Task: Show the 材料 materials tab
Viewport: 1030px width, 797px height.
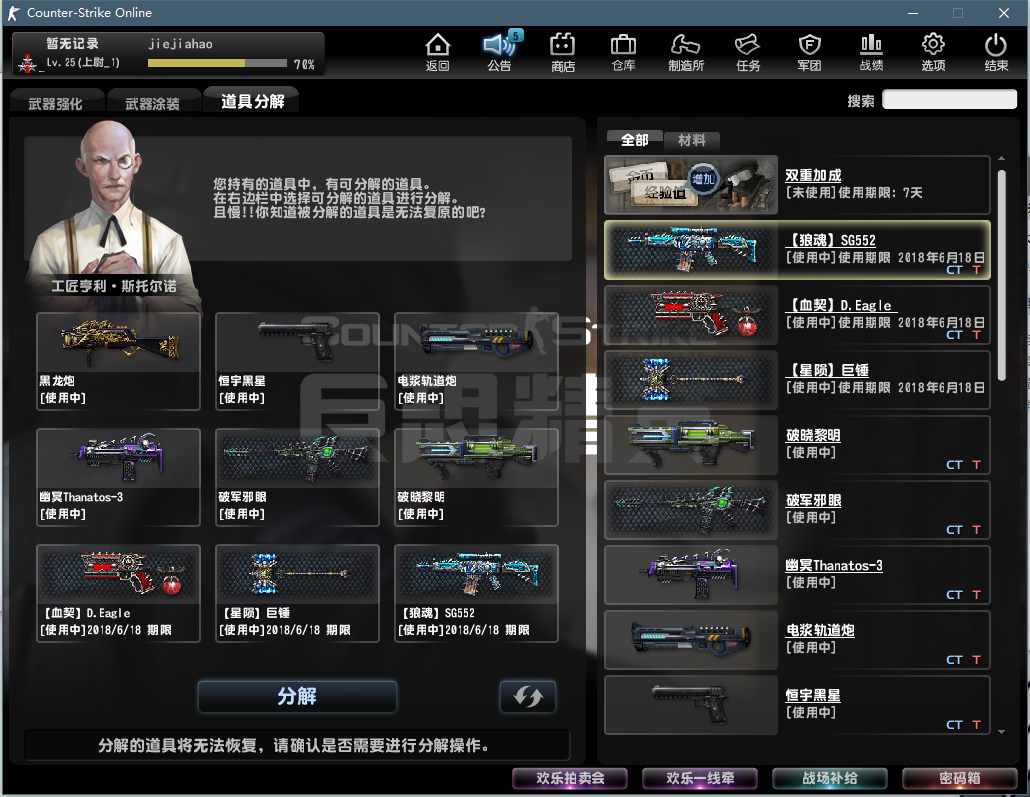Action: (x=692, y=140)
